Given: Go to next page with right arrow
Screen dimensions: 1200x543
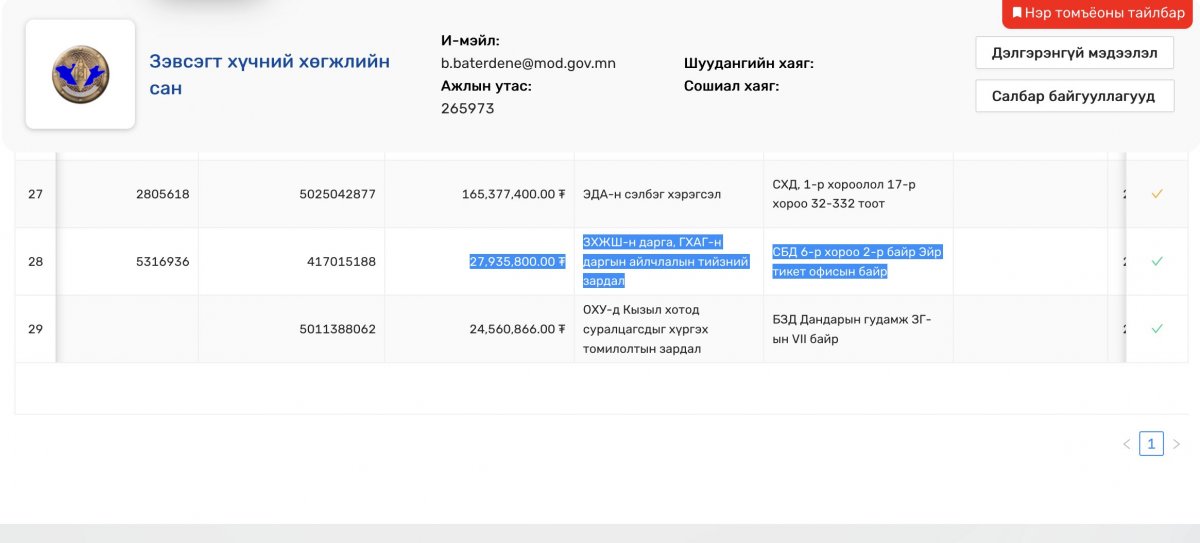Looking at the screenshot, I should click(x=1176, y=444).
